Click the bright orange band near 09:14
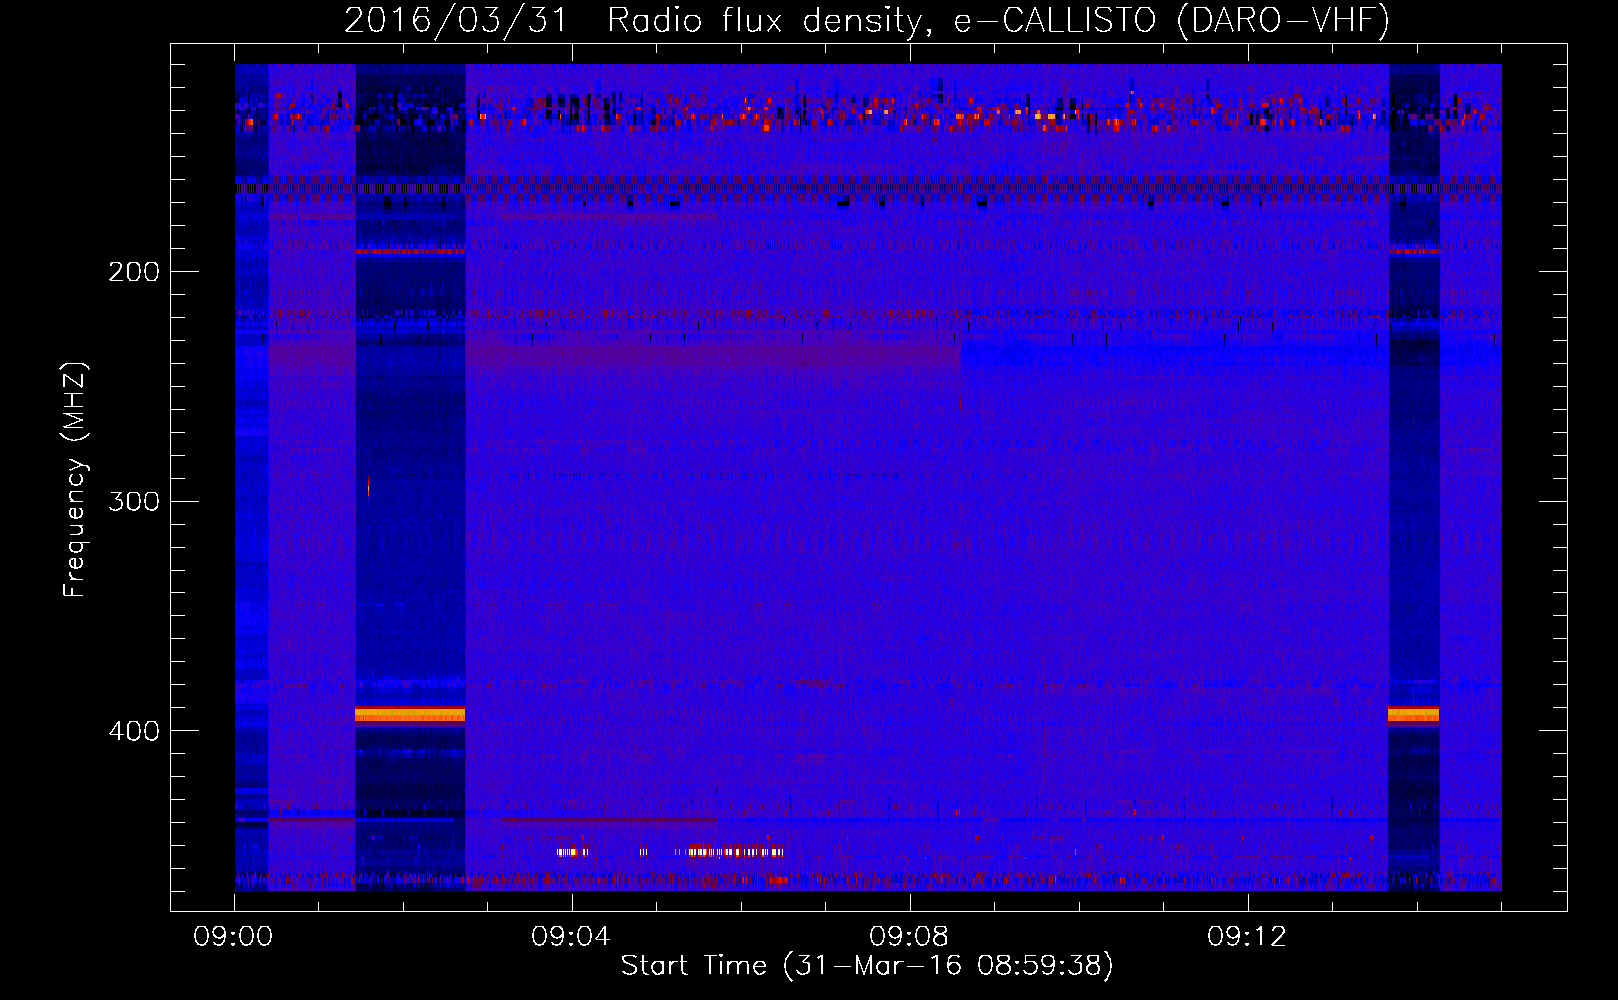 tap(1413, 714)
